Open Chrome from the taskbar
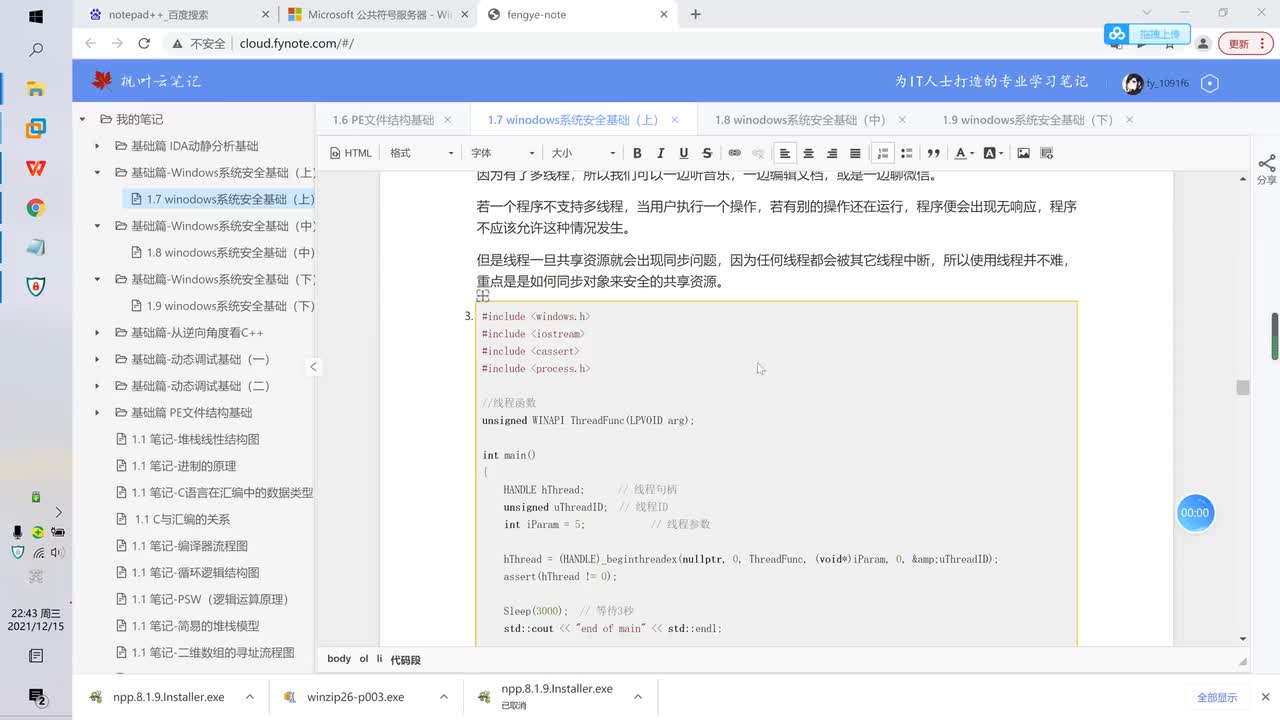This screenshot has height=720, width=1280. pos(36,208)
